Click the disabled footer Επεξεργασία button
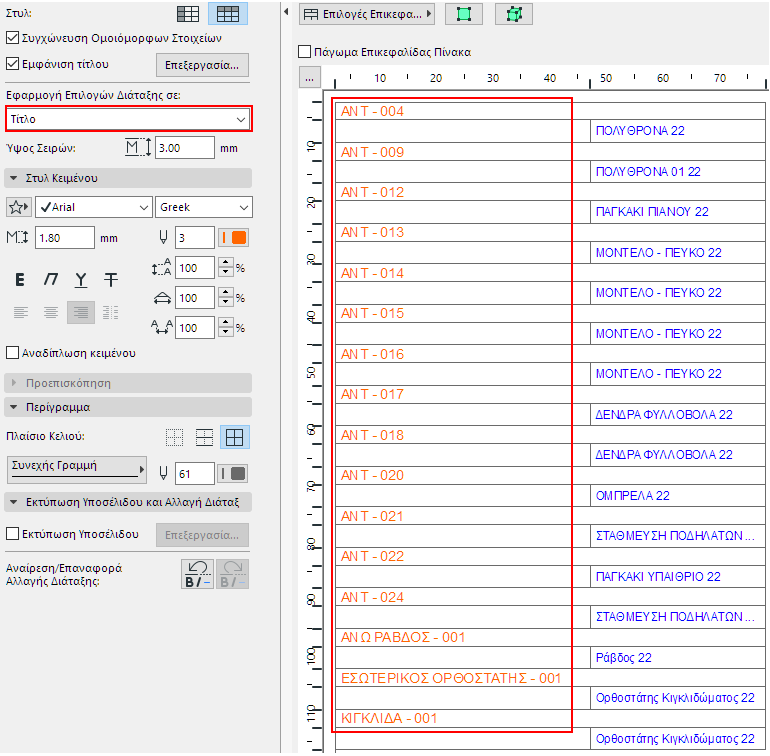Viewport: 770px width, 756px height. (202, 535)
